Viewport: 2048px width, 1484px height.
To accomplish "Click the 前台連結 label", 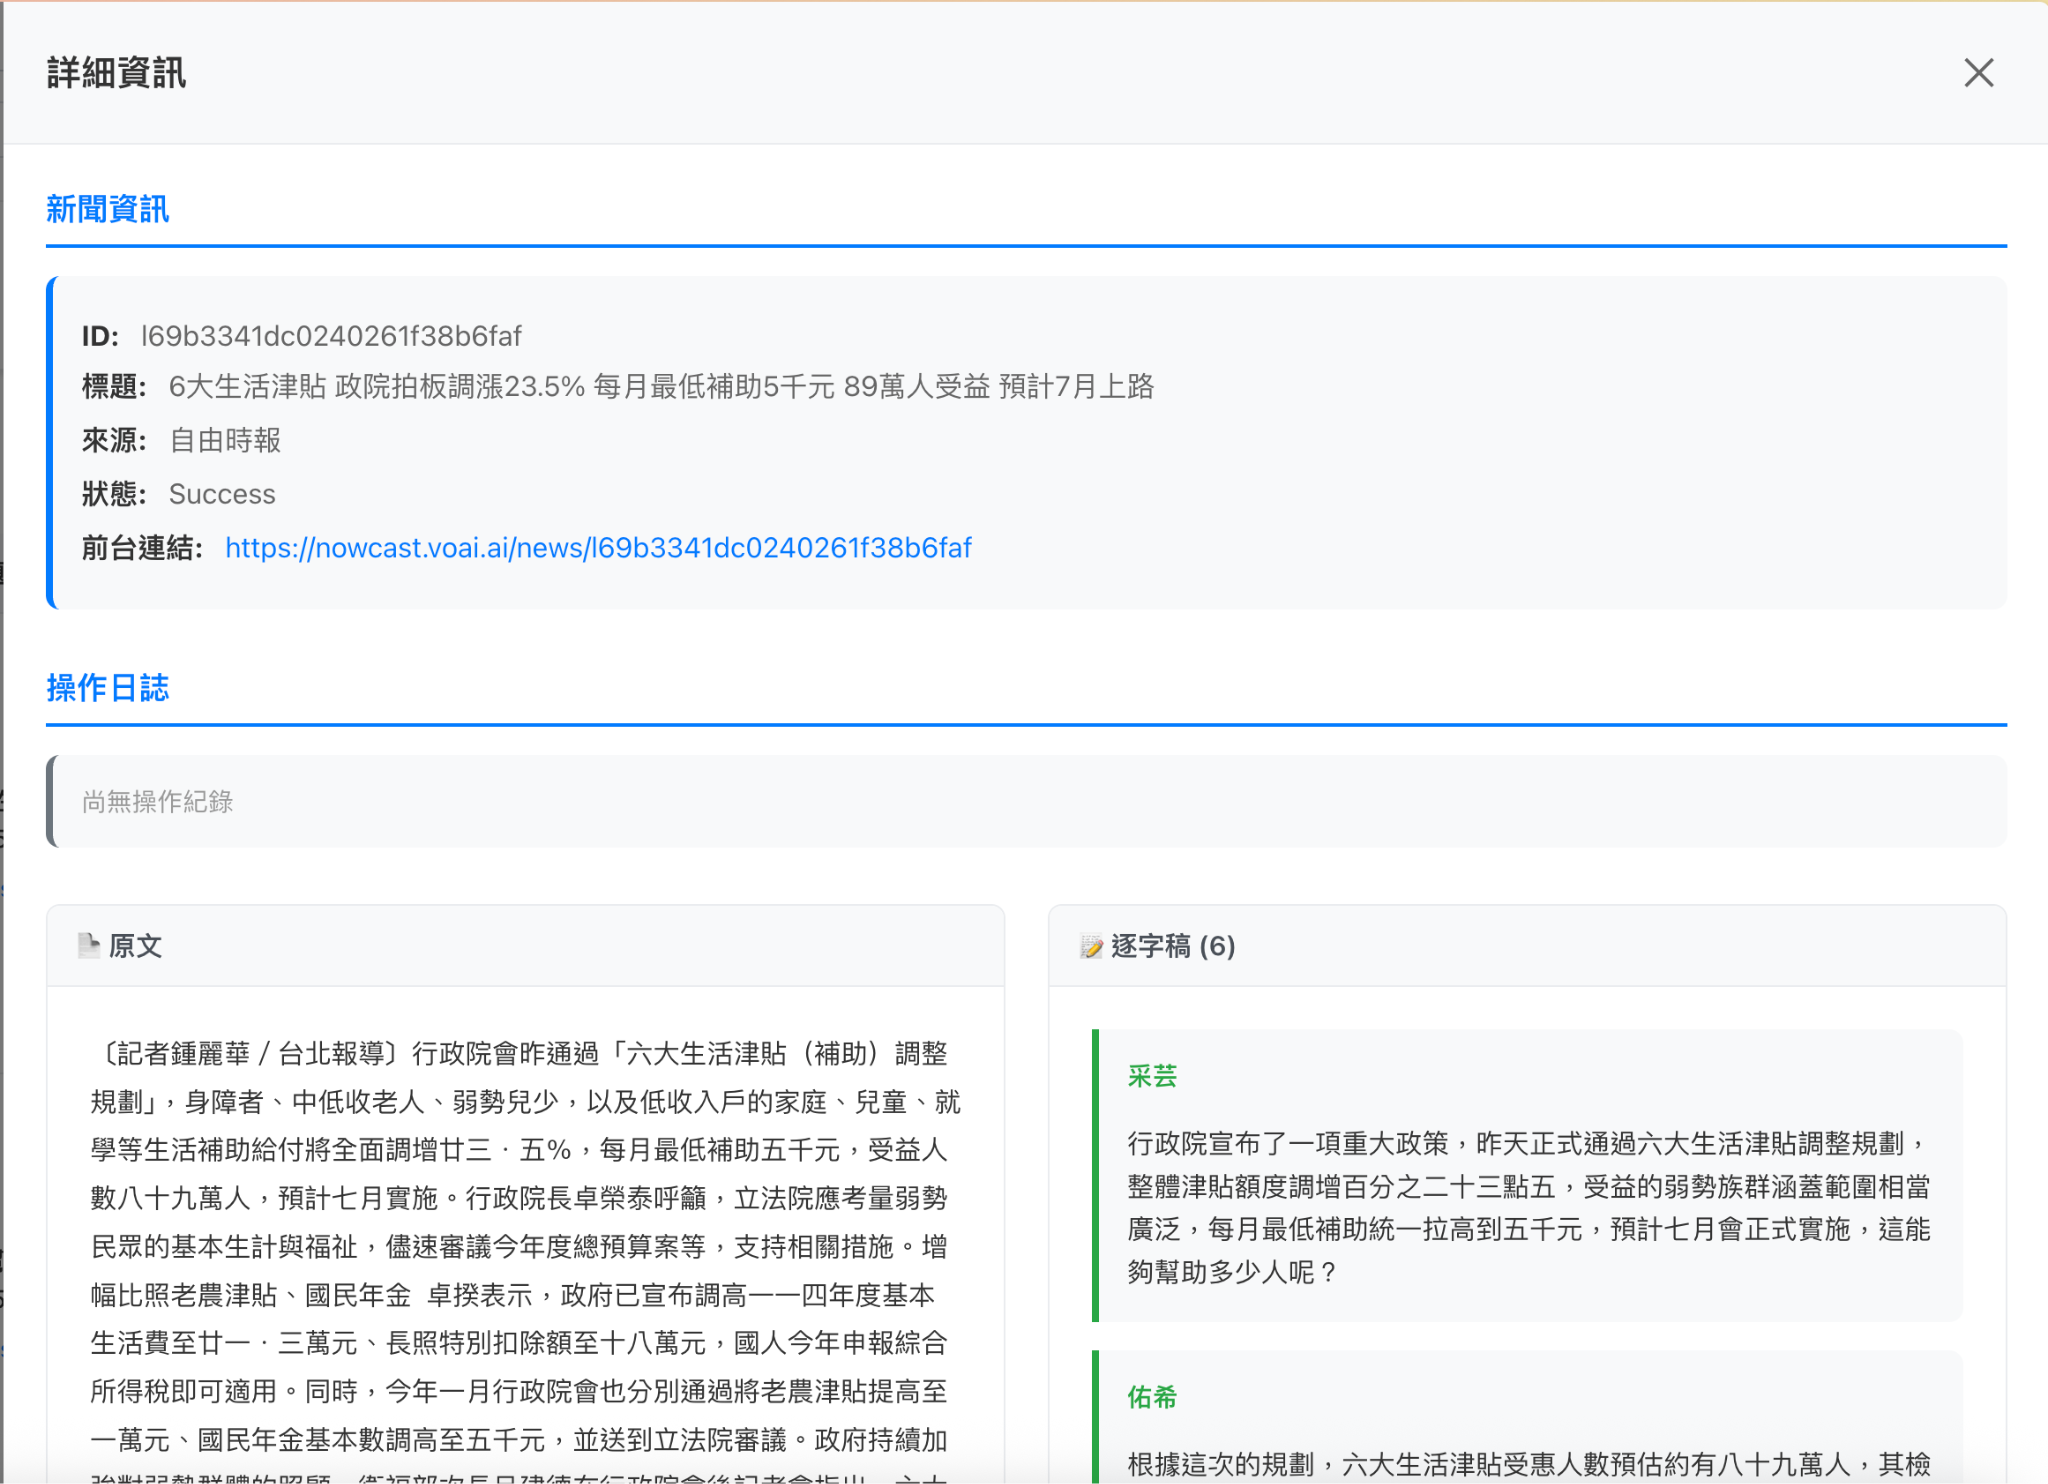I will (142, 548).
